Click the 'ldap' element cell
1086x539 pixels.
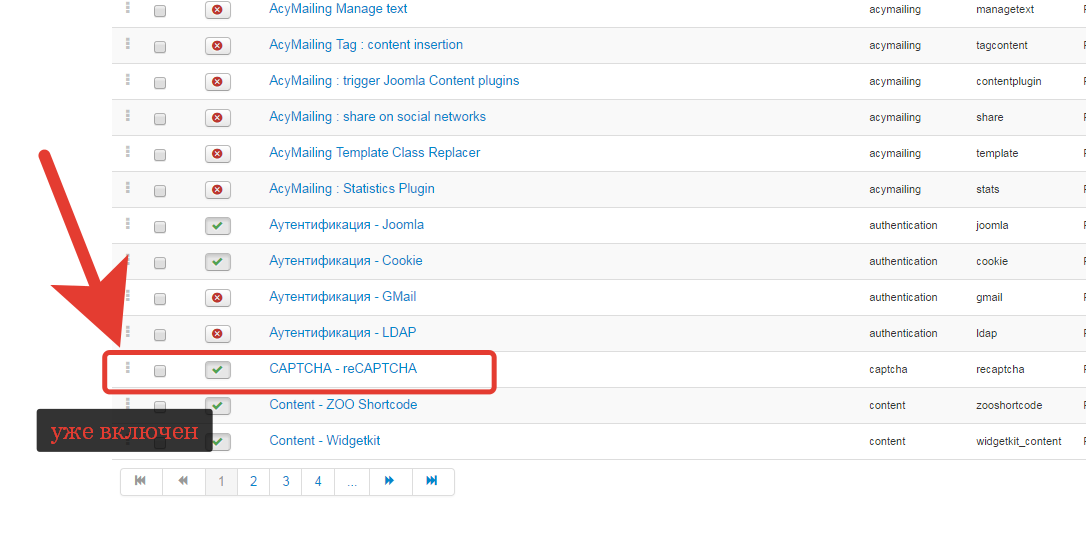[x=986, y=334]
